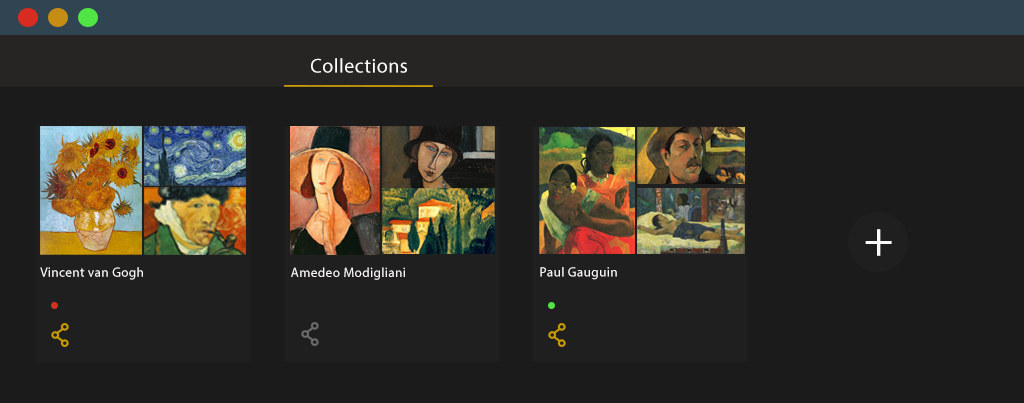Click the Vincent van Gogh collection title
Image resolution: width=1024 pixels, height=403 pixels.
coord(92,272)
